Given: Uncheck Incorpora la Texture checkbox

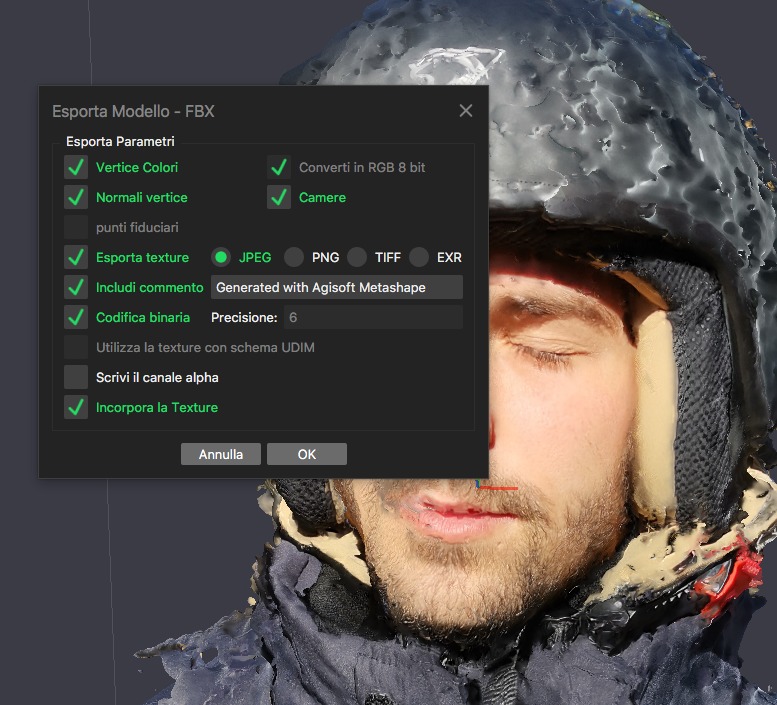Looking at the screenshot, I should (76, 407).
